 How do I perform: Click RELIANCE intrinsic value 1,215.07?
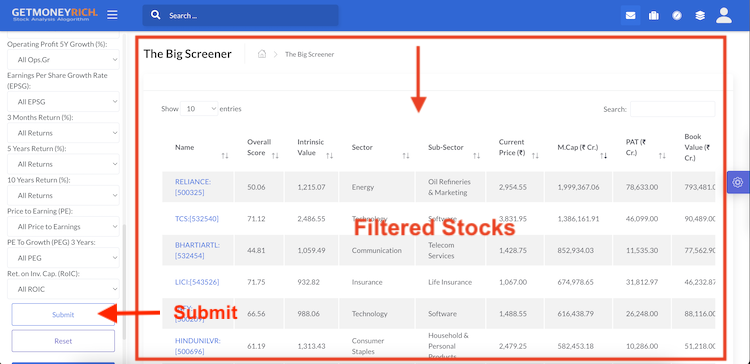click(x=311, y=187)
